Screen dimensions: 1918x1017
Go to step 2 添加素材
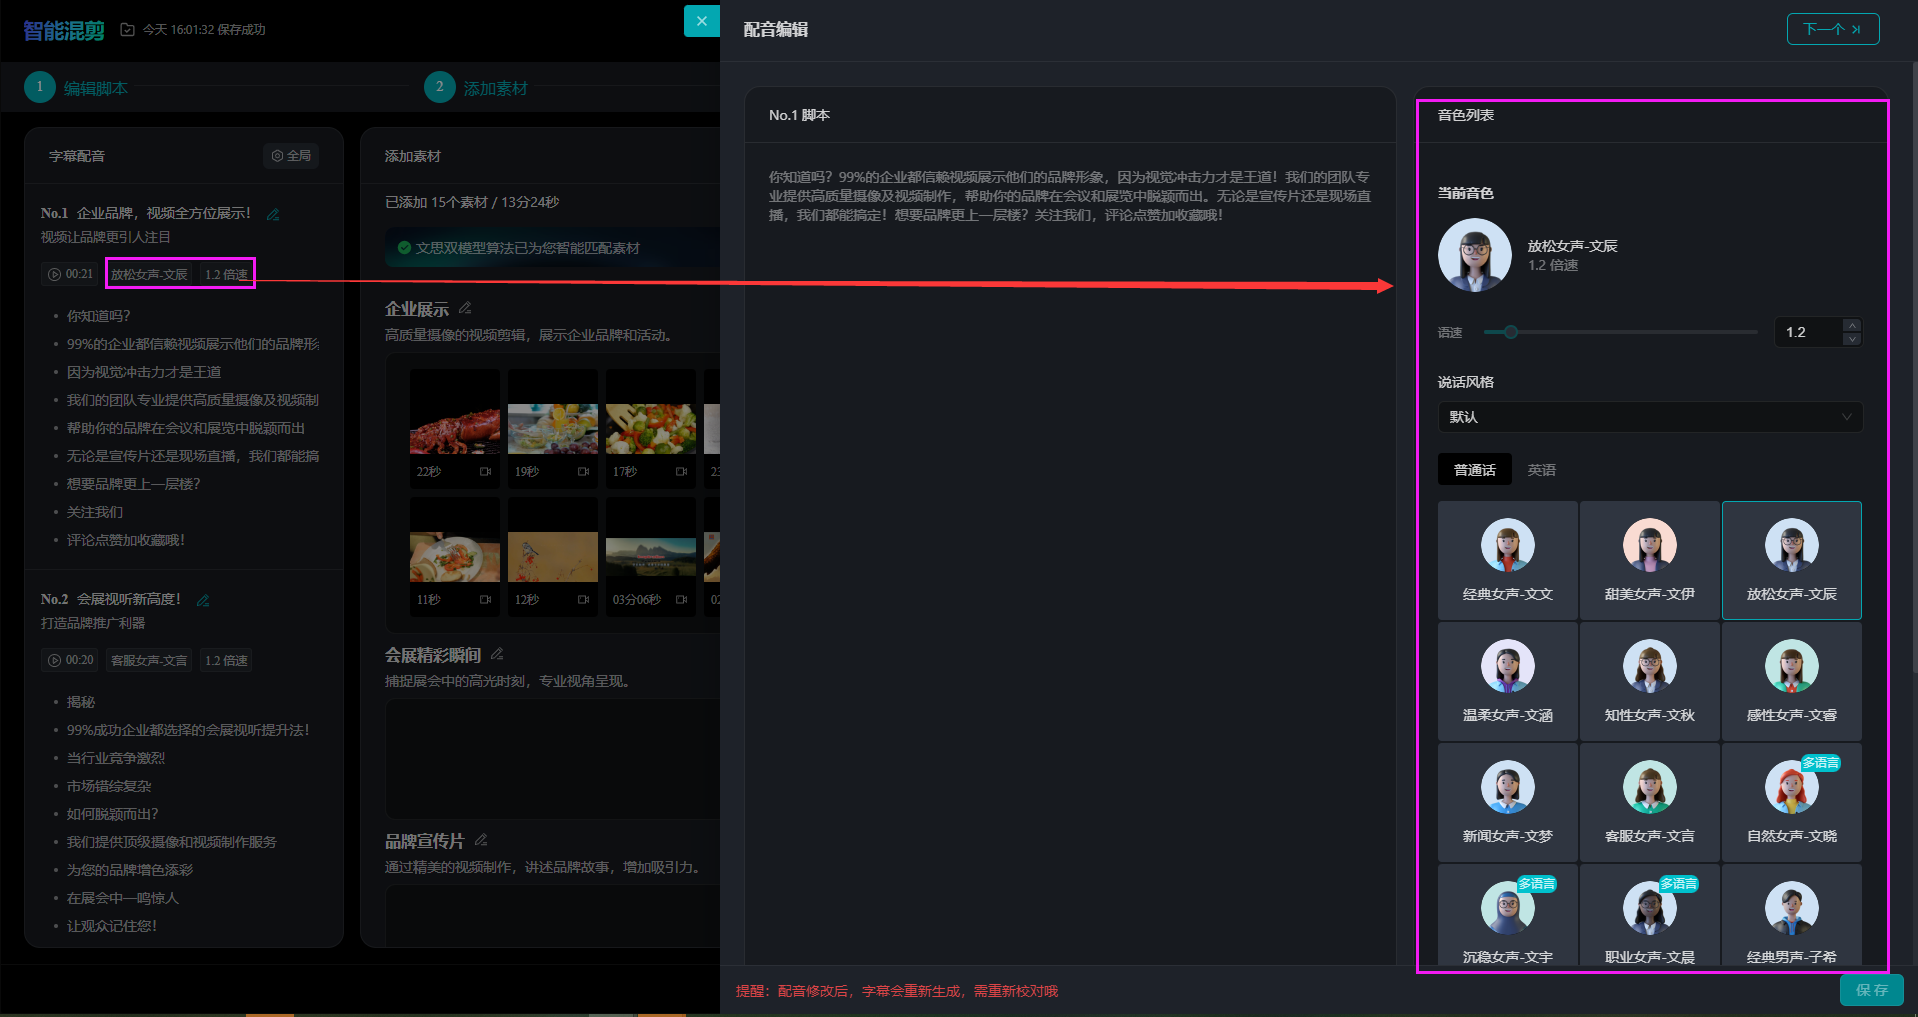tap(476, 87)
